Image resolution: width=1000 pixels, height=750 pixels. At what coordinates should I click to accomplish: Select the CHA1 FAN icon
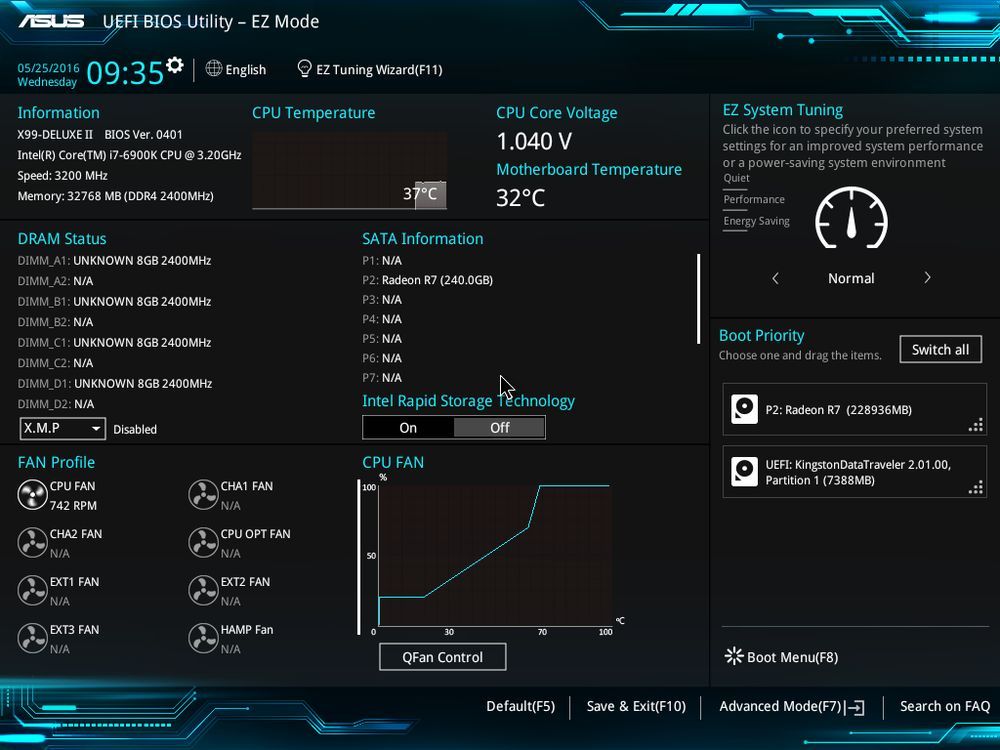[203, 495]
